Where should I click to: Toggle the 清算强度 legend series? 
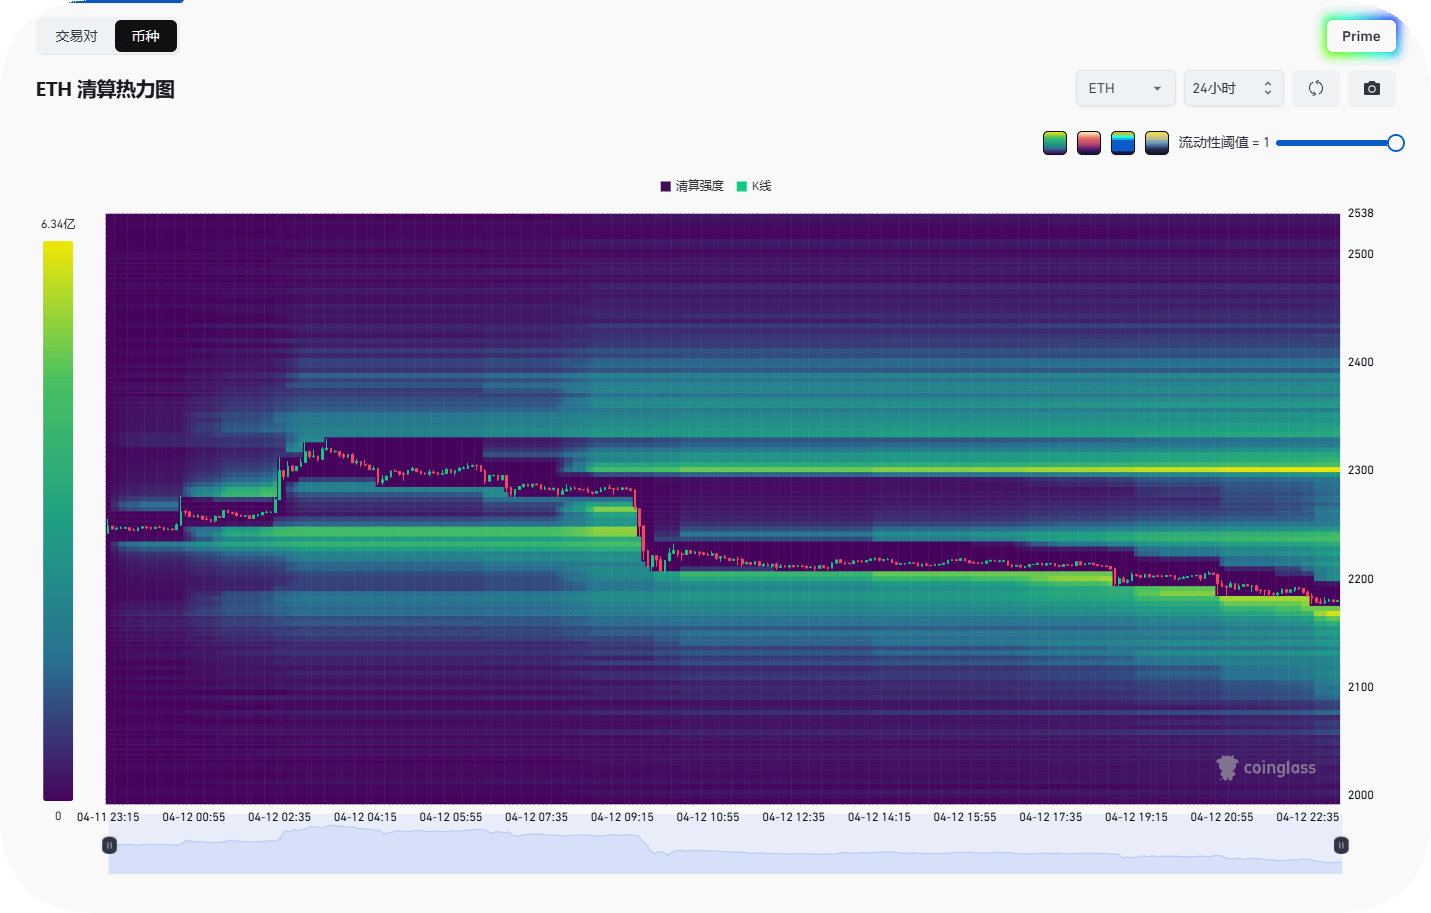(692, 186)
